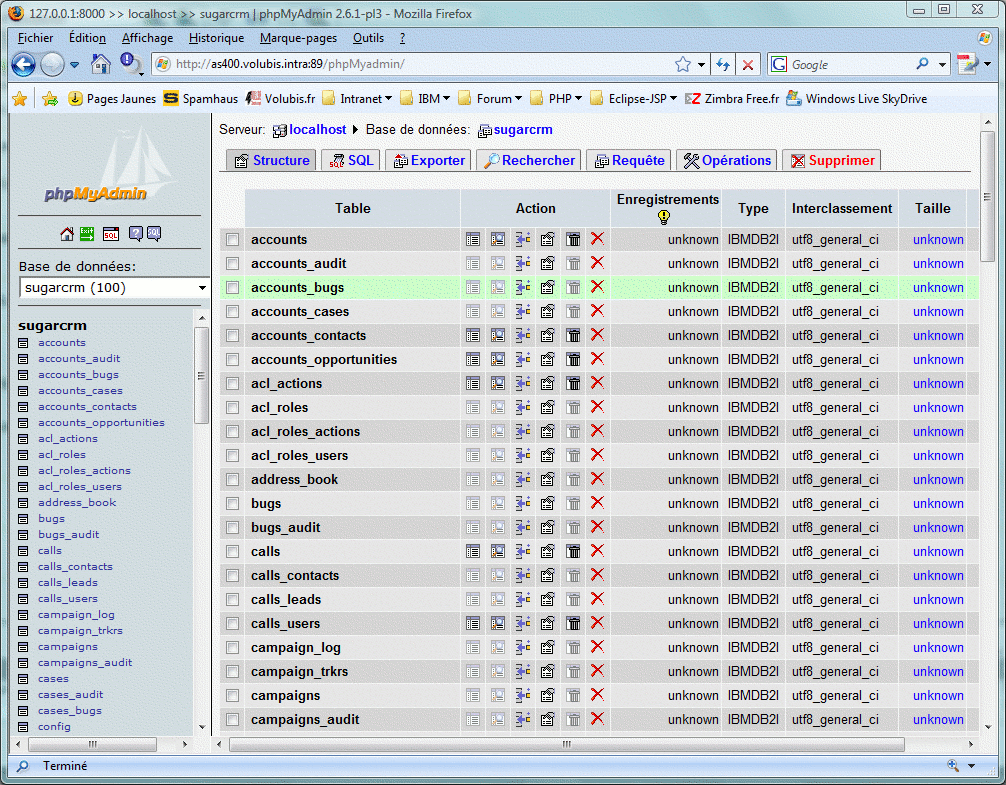Open the Marque-pages menu
Screen dimensions: 1006x785
(298, 38)
